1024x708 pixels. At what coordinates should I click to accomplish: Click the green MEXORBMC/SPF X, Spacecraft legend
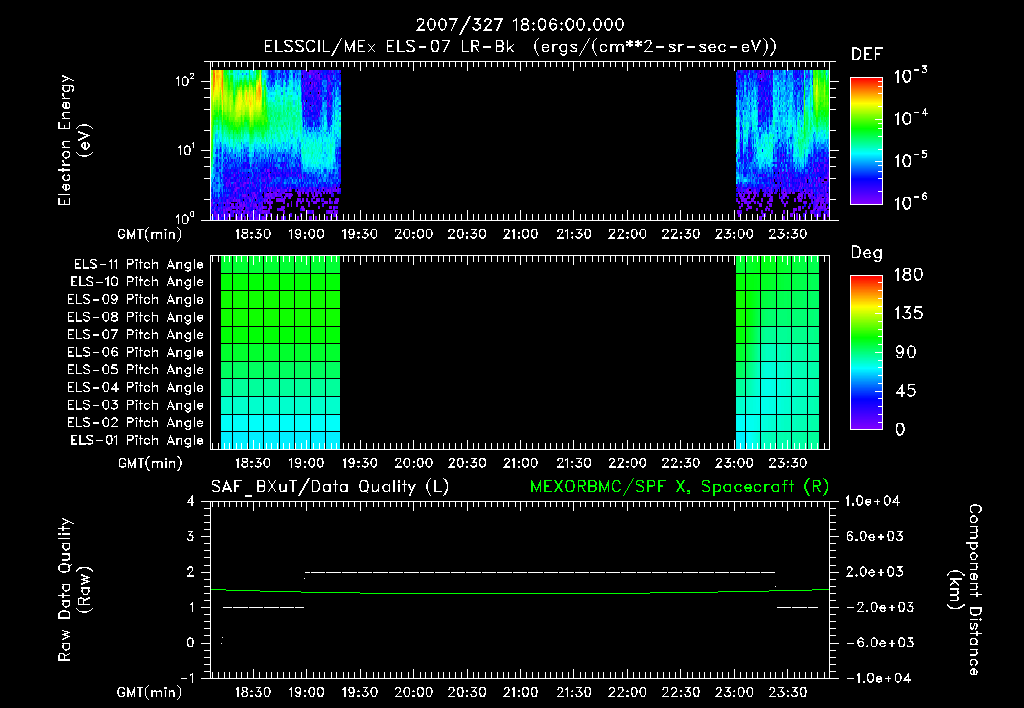point(679,487)
